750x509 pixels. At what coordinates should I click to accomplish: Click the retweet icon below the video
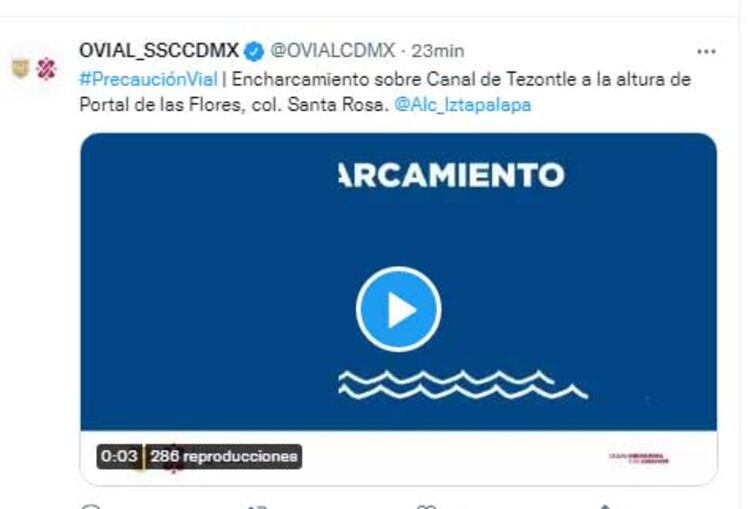point(257,506)
